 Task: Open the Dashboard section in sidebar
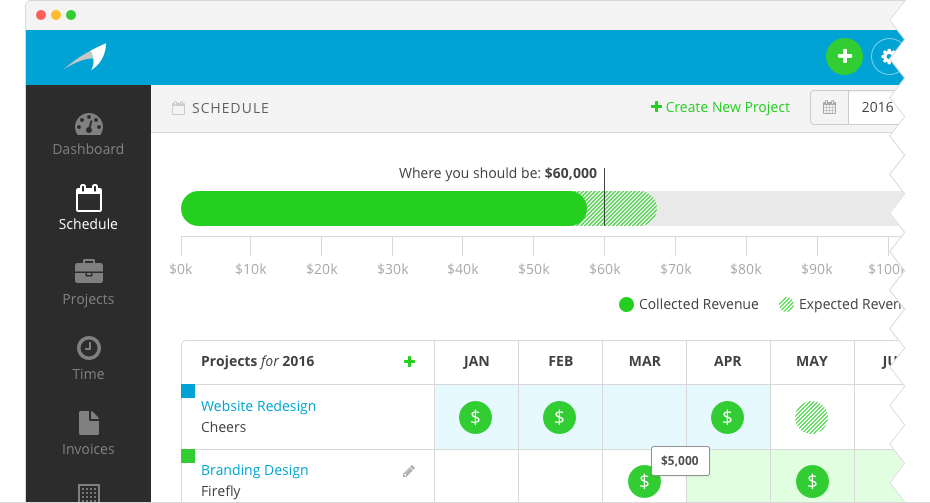pos(88,135)
